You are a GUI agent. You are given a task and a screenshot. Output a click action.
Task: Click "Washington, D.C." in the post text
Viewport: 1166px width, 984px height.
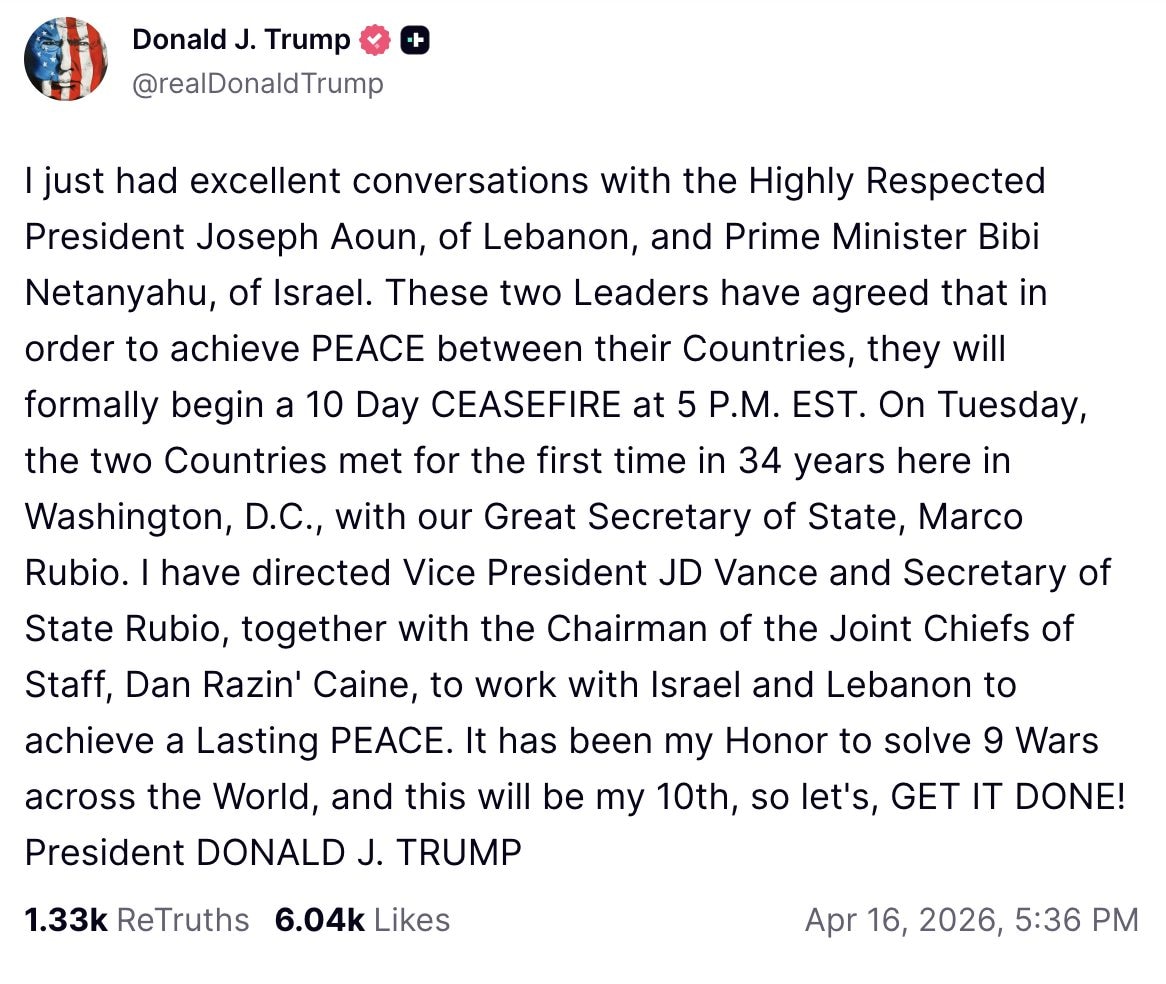click(x=171, y=517)
